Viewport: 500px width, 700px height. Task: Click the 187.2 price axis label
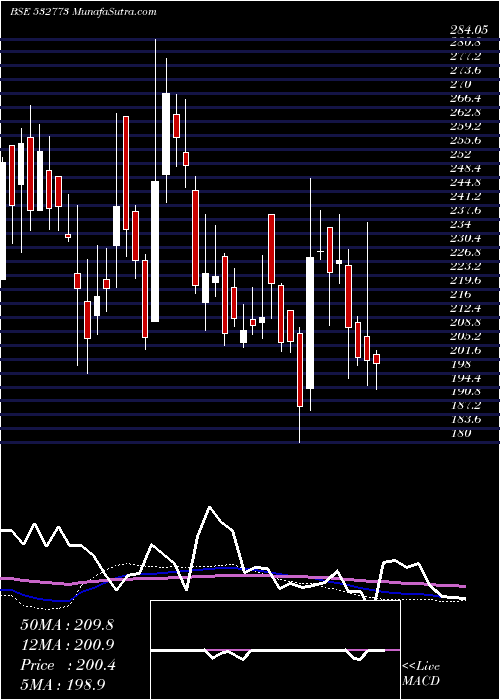[466, 406]
